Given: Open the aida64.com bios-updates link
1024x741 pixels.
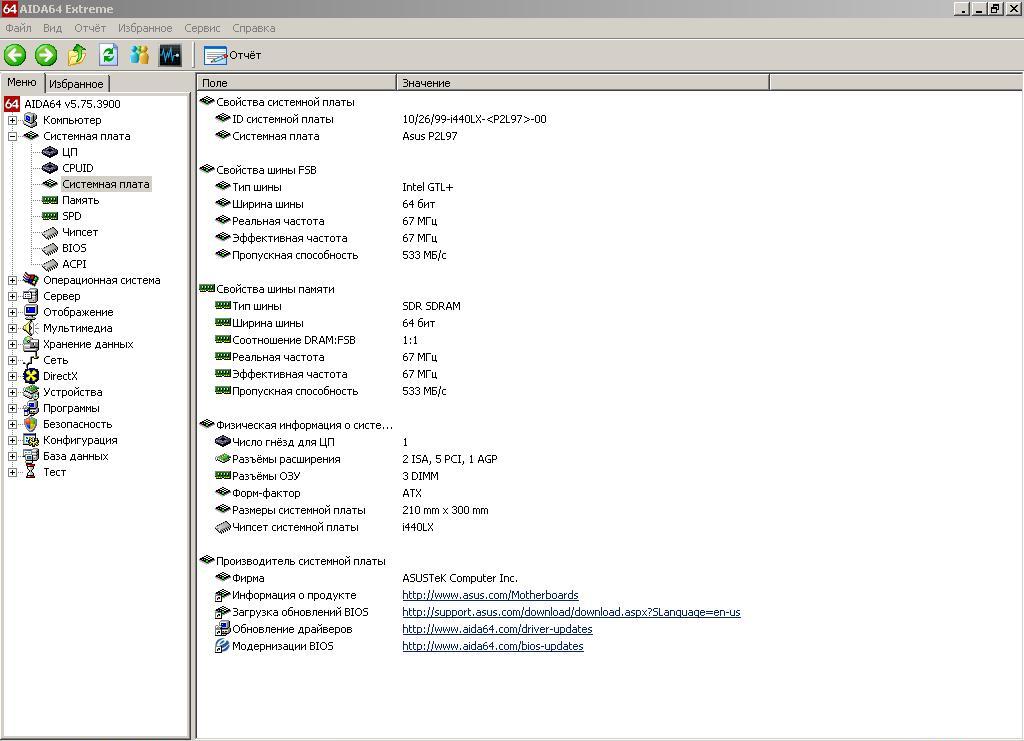Looking at the screenshot, I should point(493,646).
